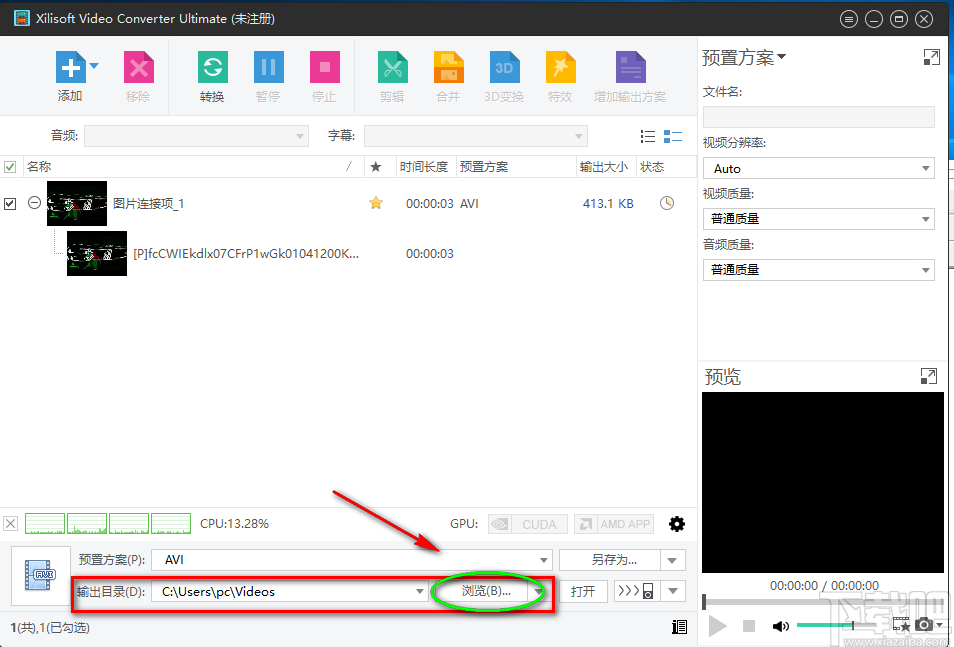Toggle the AMD APP acceleration button
954x647 pixels.
click(x=614, y=524)
